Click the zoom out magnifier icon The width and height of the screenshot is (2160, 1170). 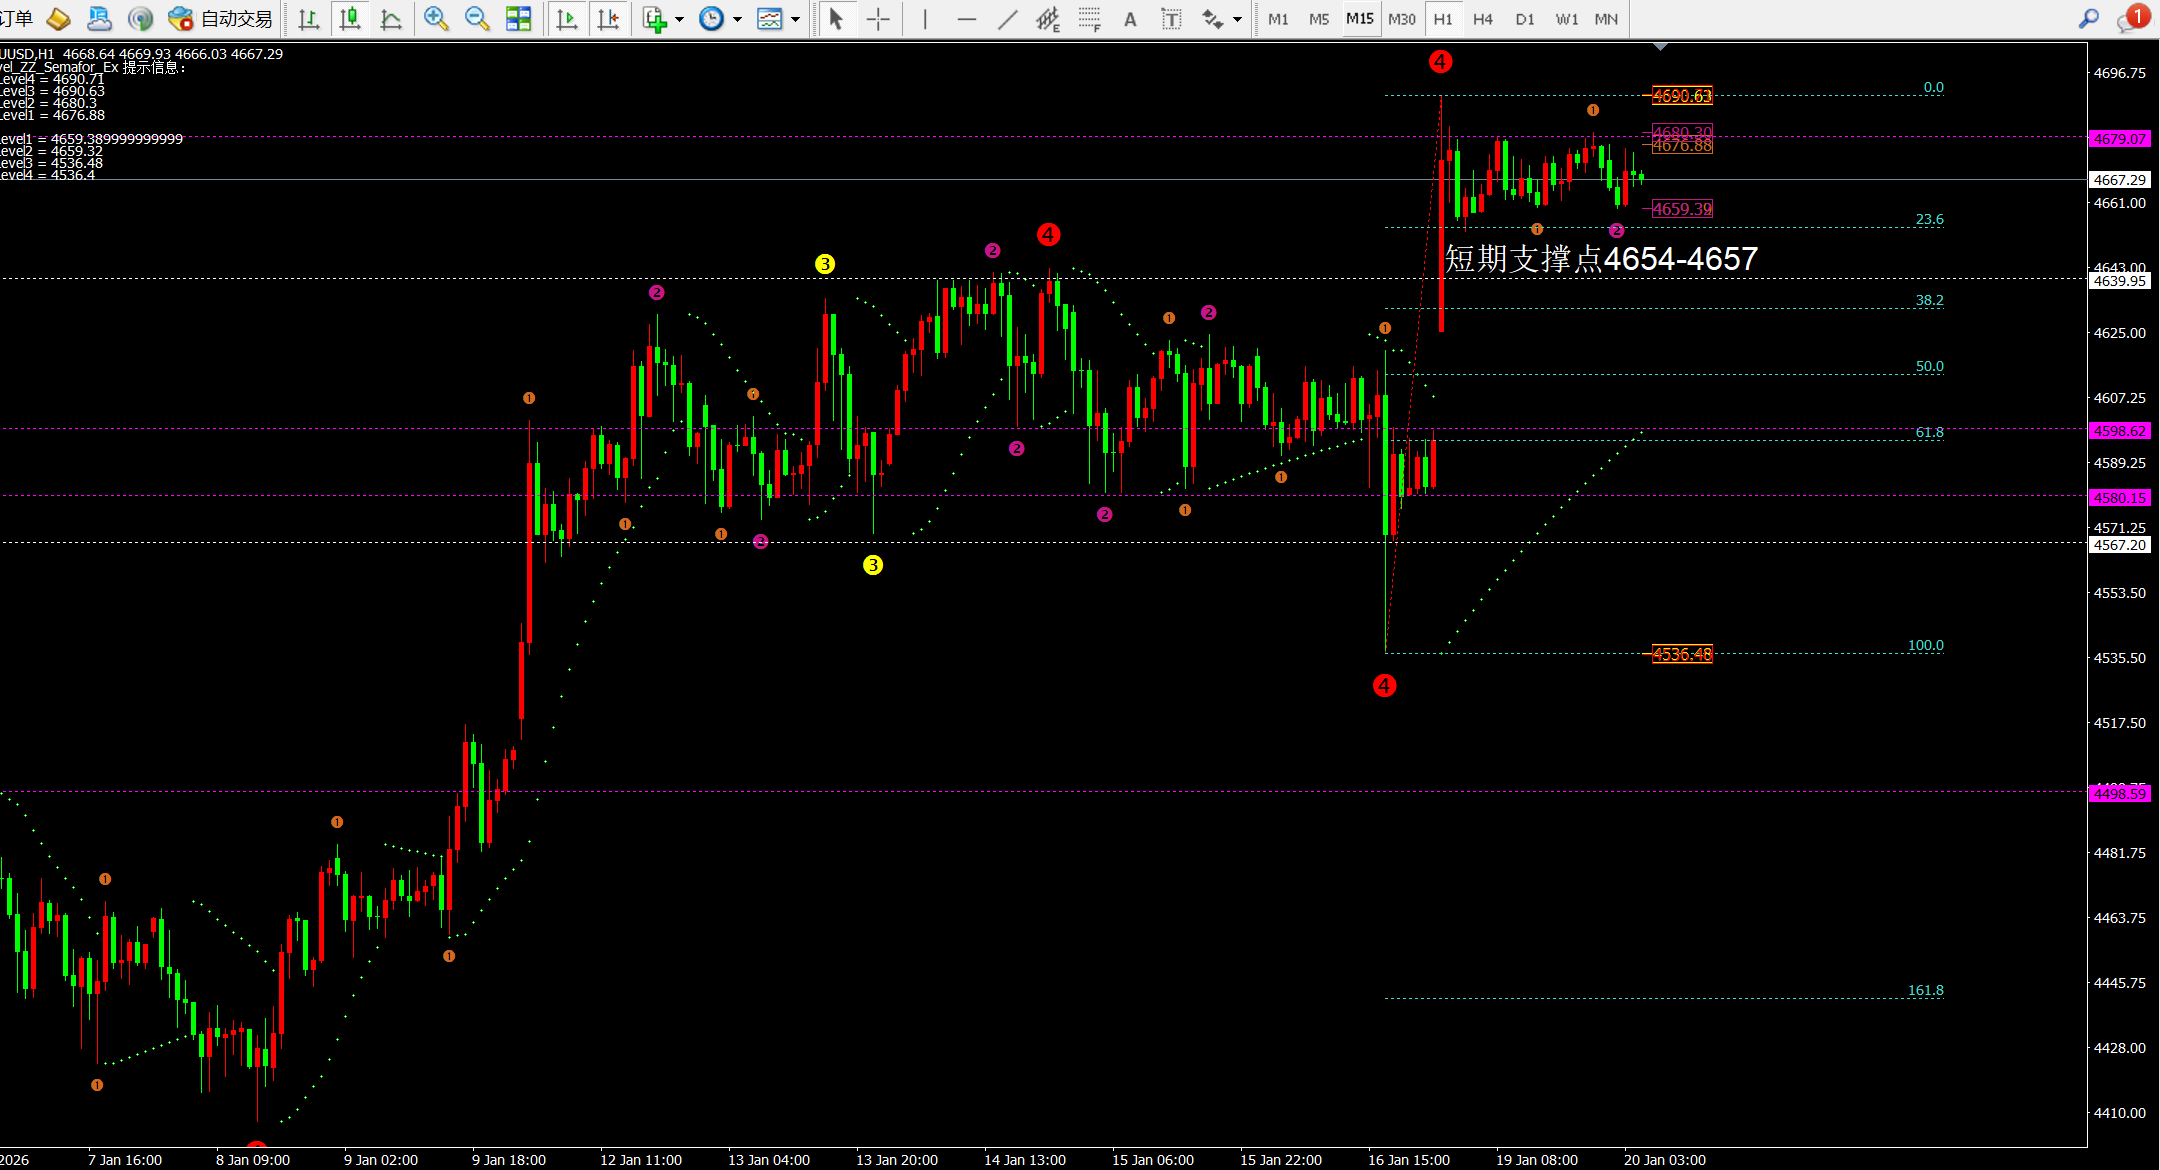click(x=477, y=18)
